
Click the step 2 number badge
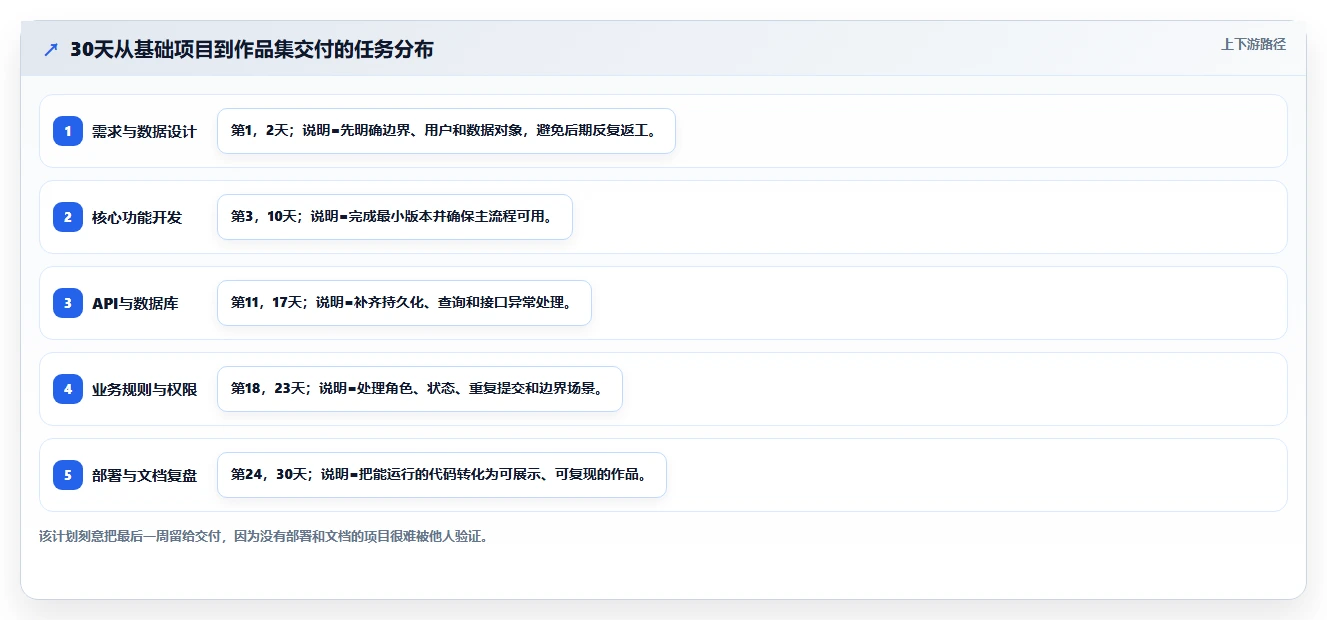click(x=68, y=217)
